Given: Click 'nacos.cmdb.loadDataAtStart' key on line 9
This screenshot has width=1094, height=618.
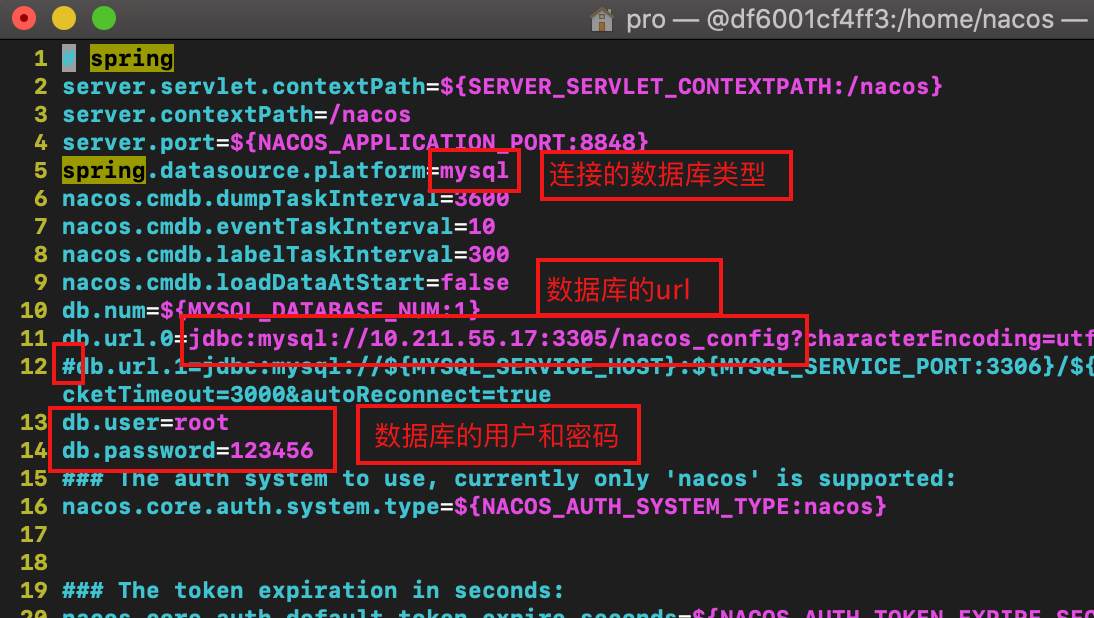Looking at the screenshot, I should pos(244,282).
